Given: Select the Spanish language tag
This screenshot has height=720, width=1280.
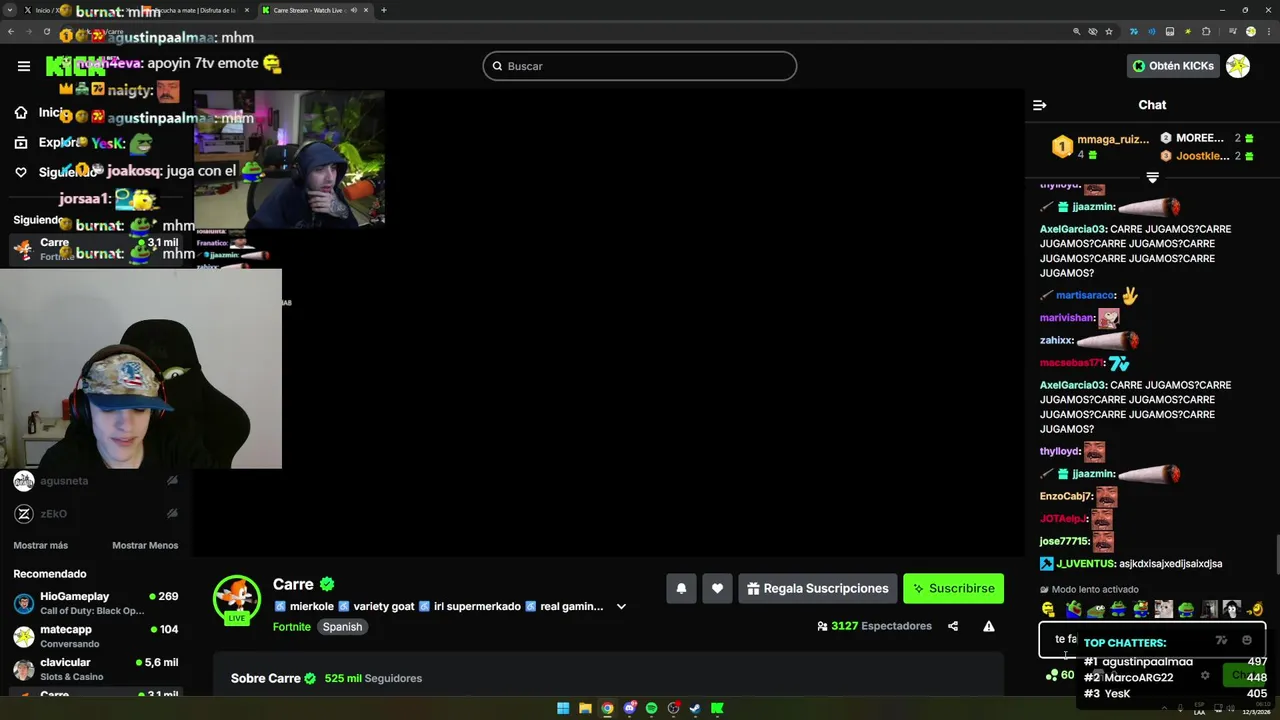Looking at the screenshot, I should pos(342,627).
